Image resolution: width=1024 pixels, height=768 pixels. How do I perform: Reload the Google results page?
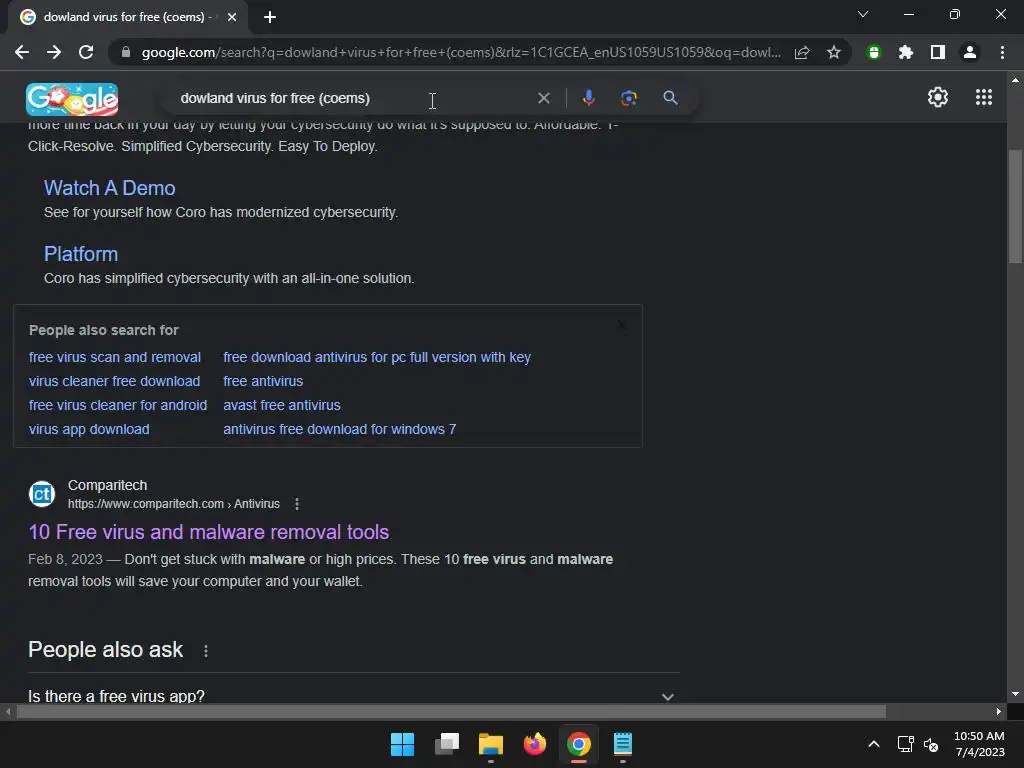pyautogui.click(x=86, y=52)
